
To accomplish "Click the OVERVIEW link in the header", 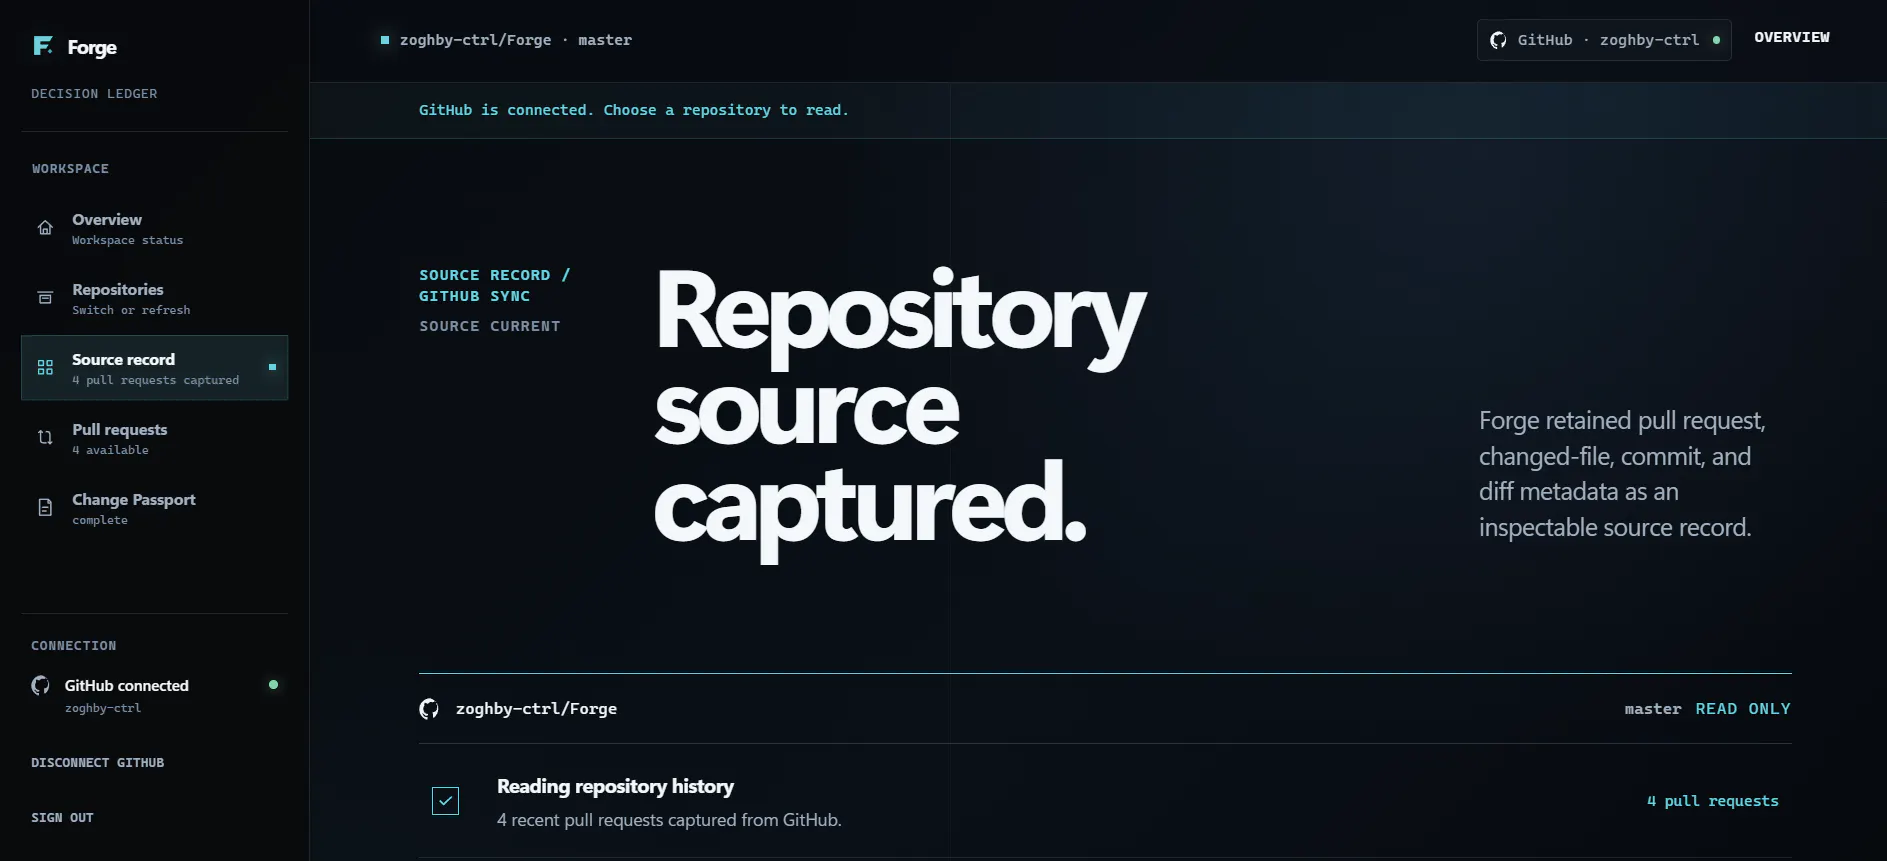I will coord(1792,37).
